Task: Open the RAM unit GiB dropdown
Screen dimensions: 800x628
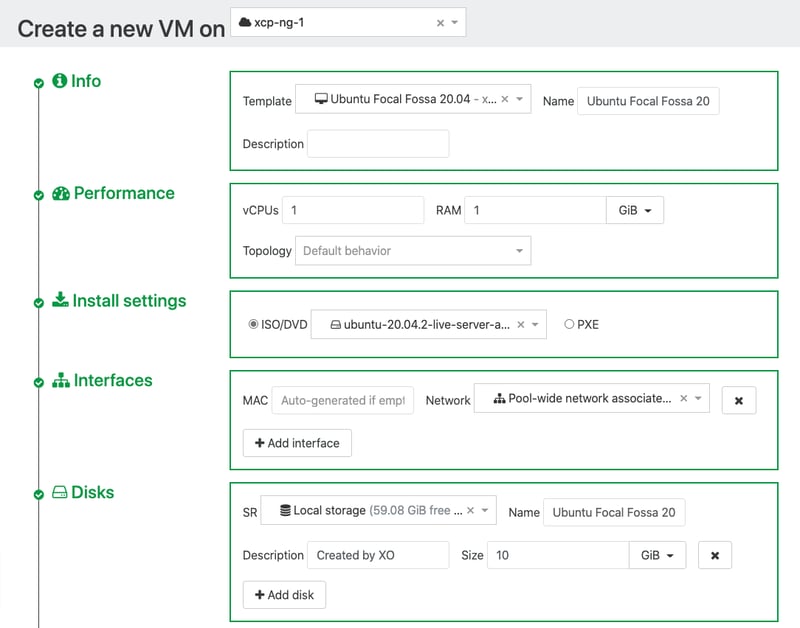Action: point(634,211)
